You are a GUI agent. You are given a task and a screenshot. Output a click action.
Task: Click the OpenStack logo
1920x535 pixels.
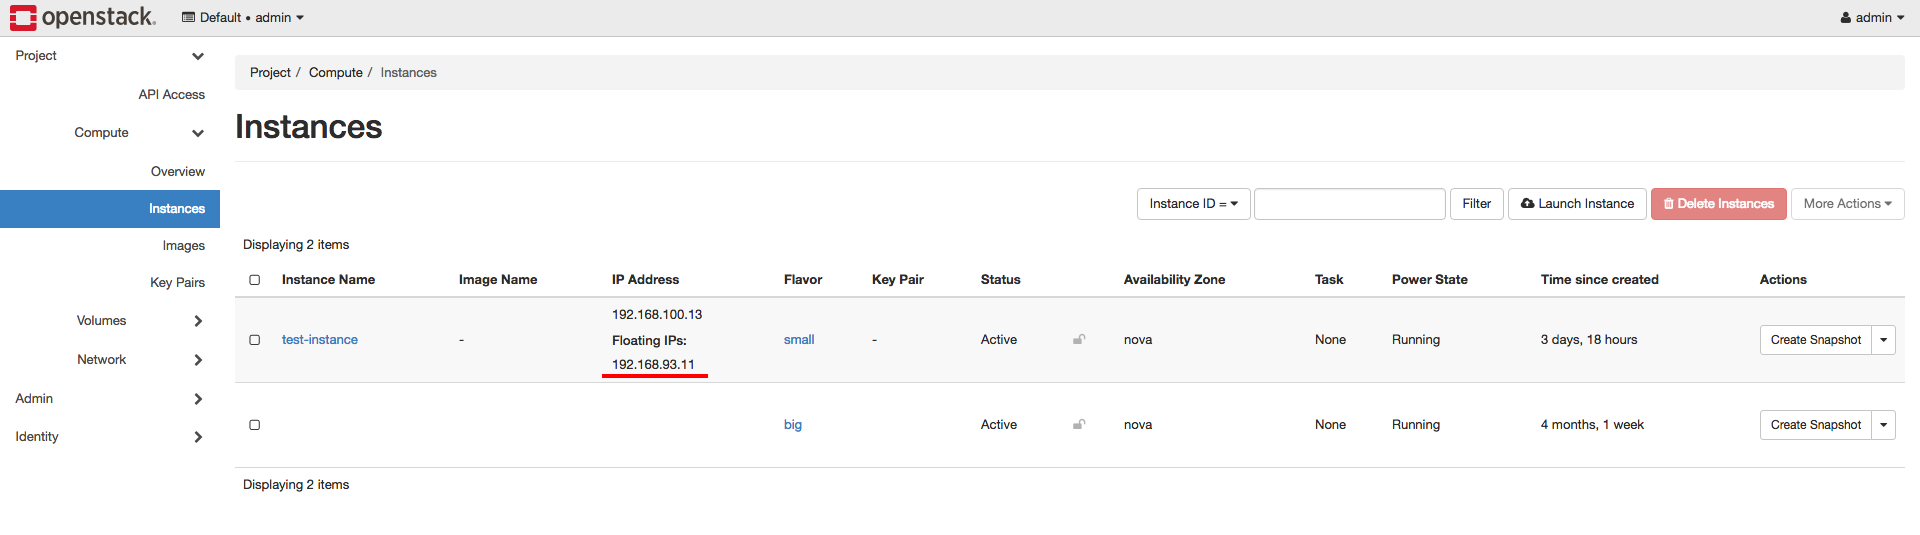83,17
